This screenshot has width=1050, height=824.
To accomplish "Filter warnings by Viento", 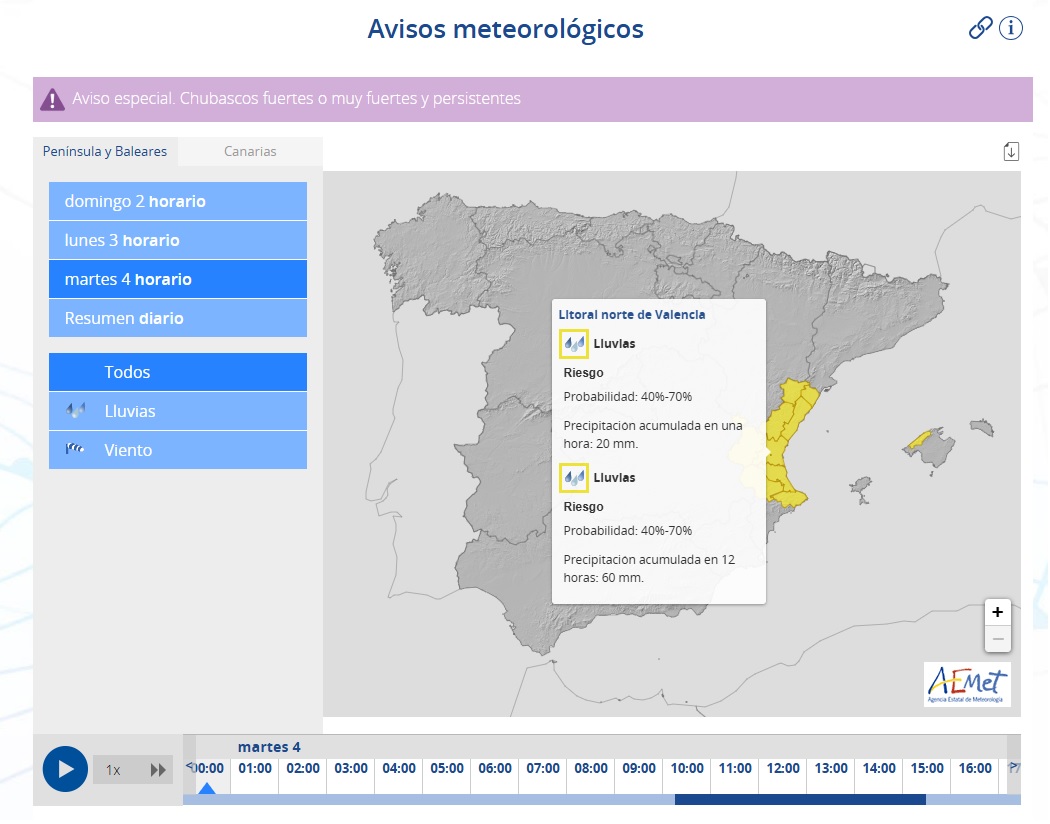I will (178, 450).
